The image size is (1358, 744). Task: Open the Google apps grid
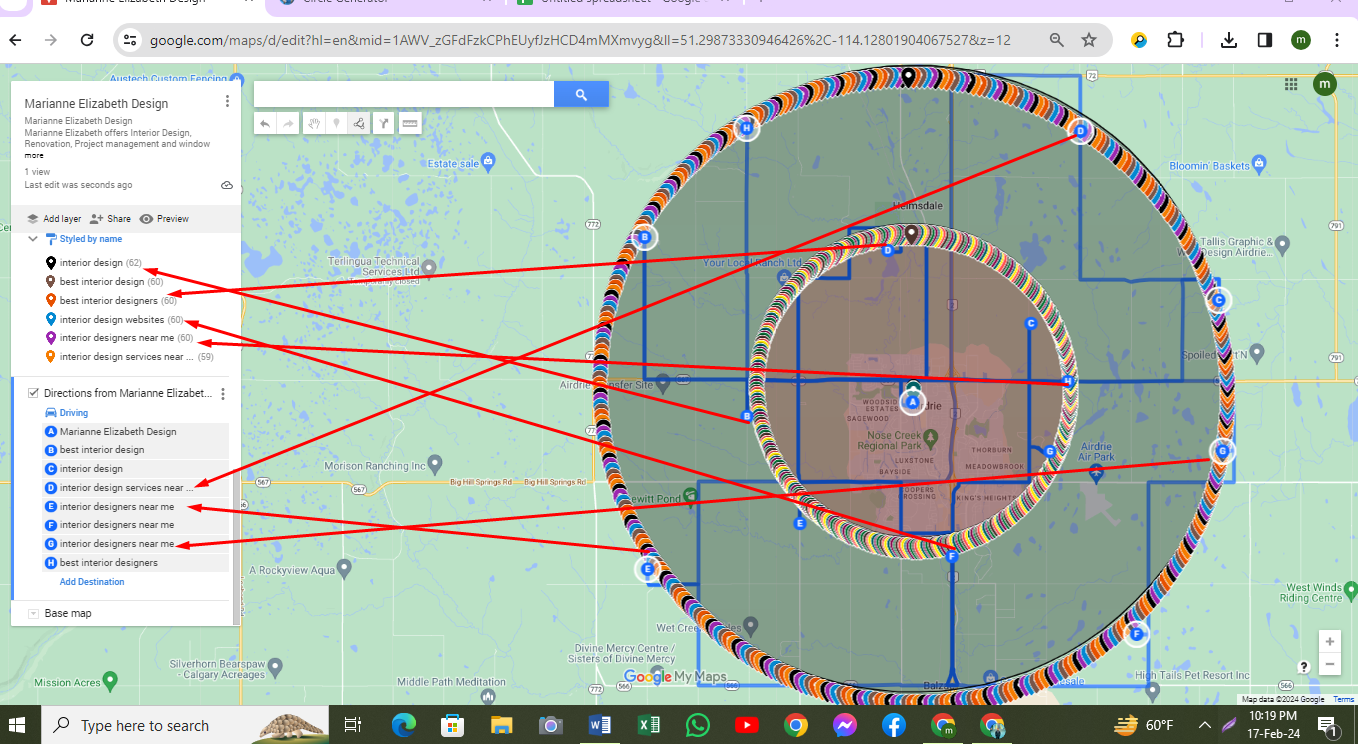click(1290, 85)
